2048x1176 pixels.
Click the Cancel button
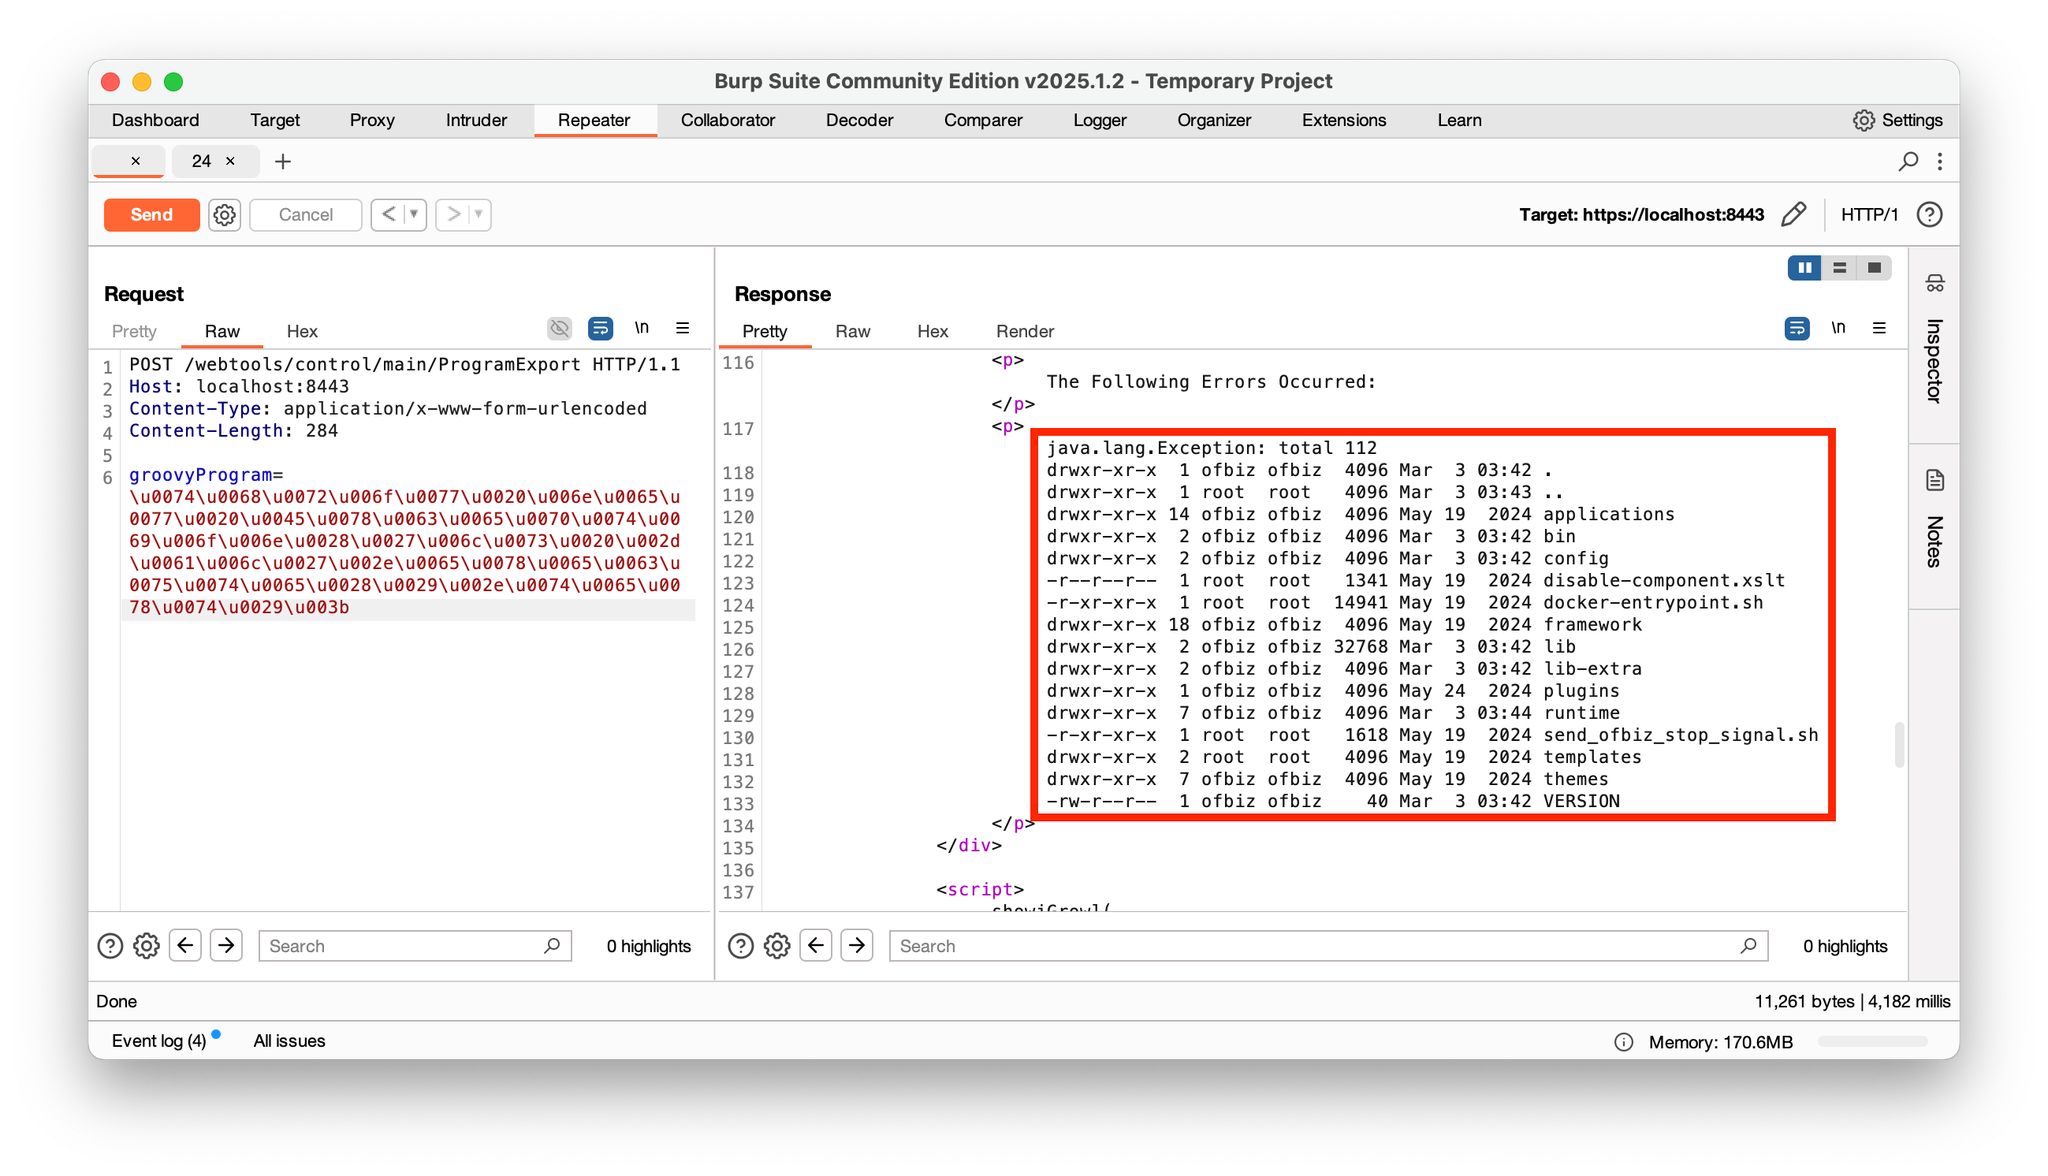(x=305, y=214)
